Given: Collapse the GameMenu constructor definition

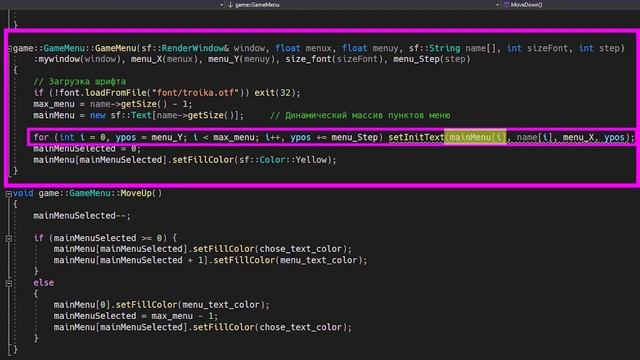Looking at the screenshot, I should click(x=9, y=49).
